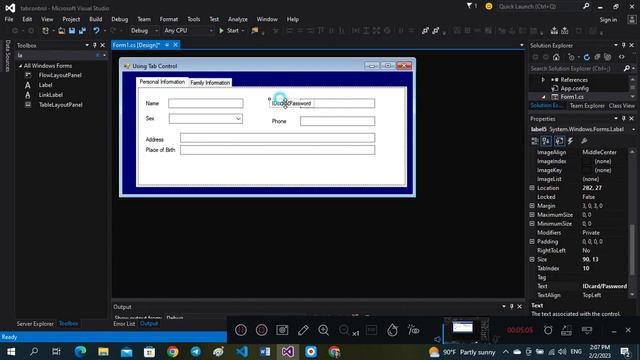This screenshot has height=360, width=640.
Task: Click the Show All Files icon in Solution Explorer
Action: pos(608,57)
